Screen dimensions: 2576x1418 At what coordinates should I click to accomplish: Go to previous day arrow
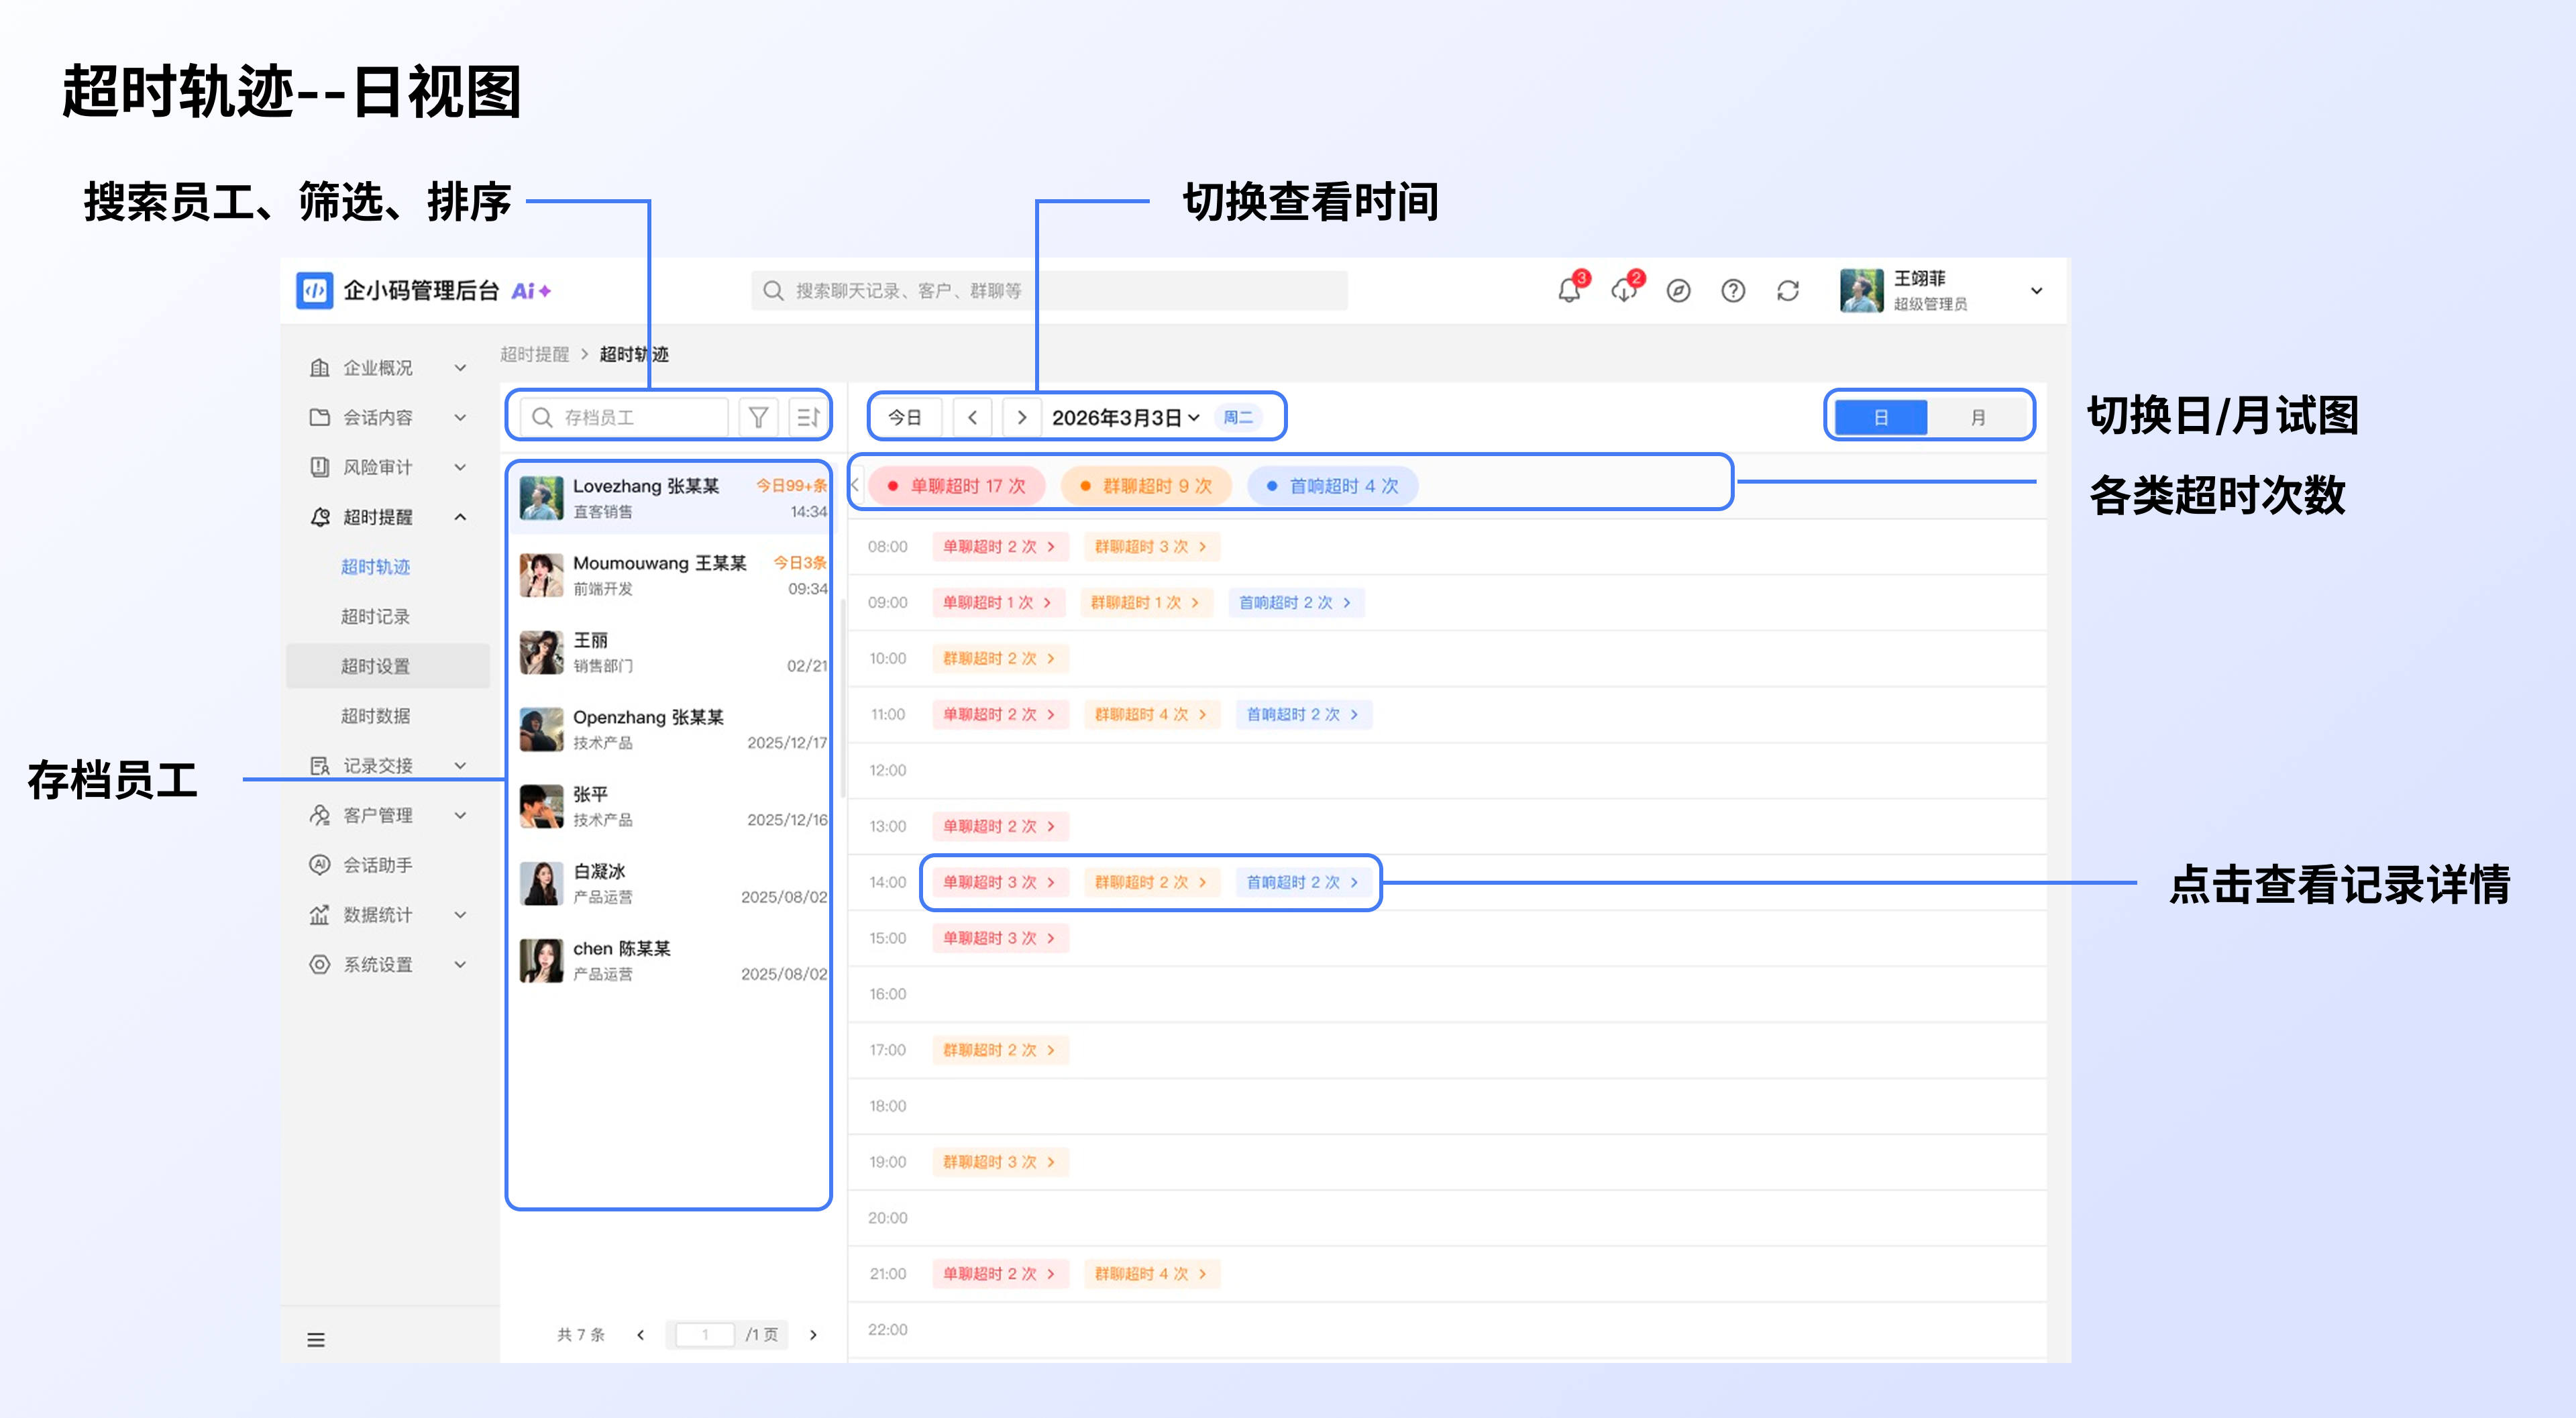click(972, 417)
